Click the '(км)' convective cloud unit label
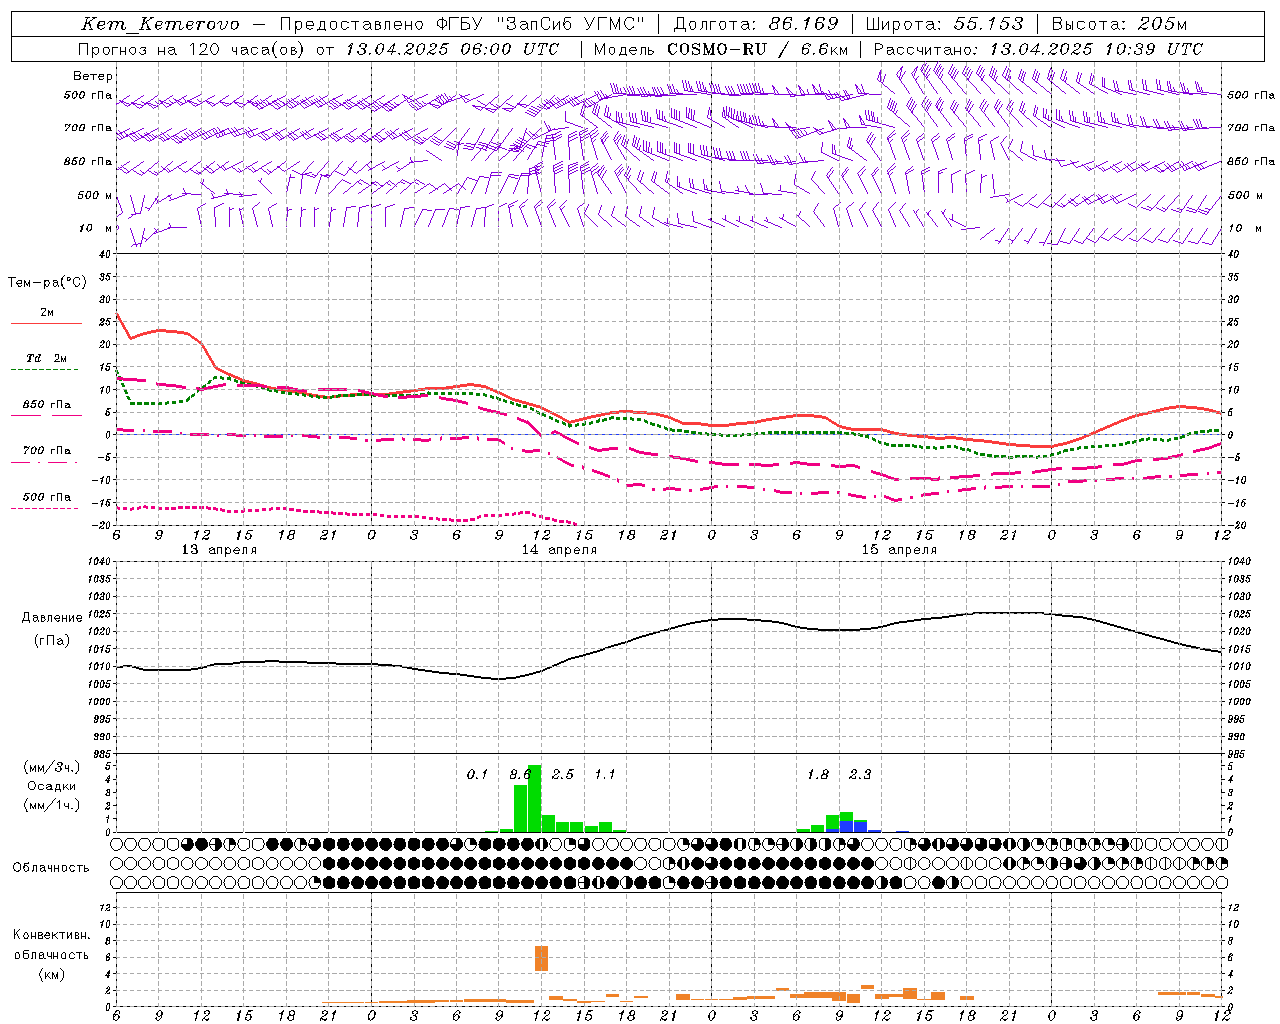 click(x=51, y=974)
